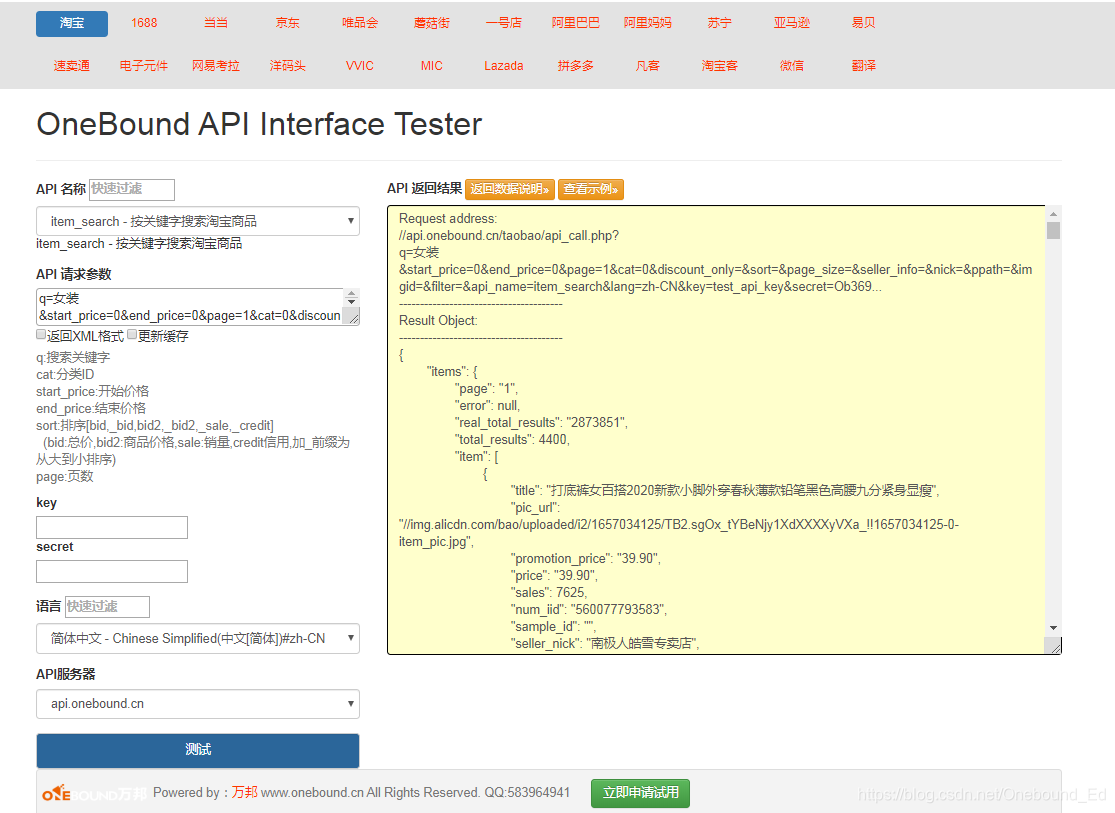The image size is (1115, 813).
Task: Open the 网易考拉 tab
Action: pyautogui.click(x=215, y=66)
